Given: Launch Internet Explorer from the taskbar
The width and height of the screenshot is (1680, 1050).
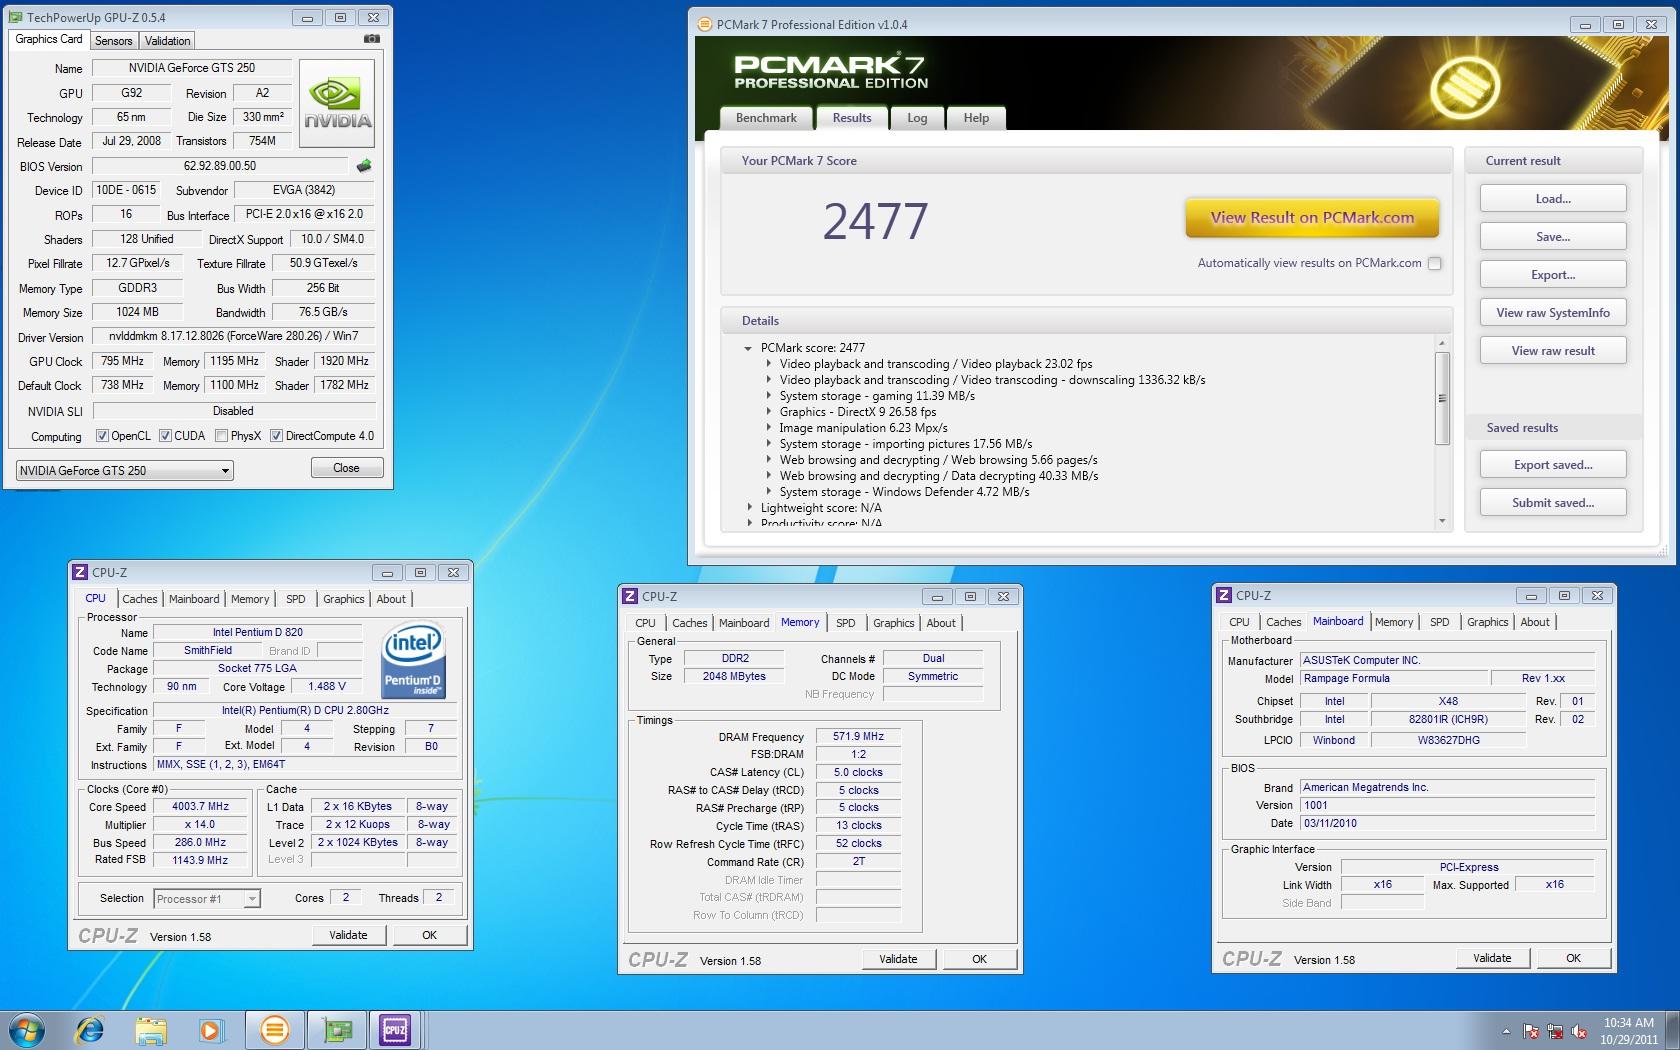Looking at the screenshot, I should (90, 1029).
